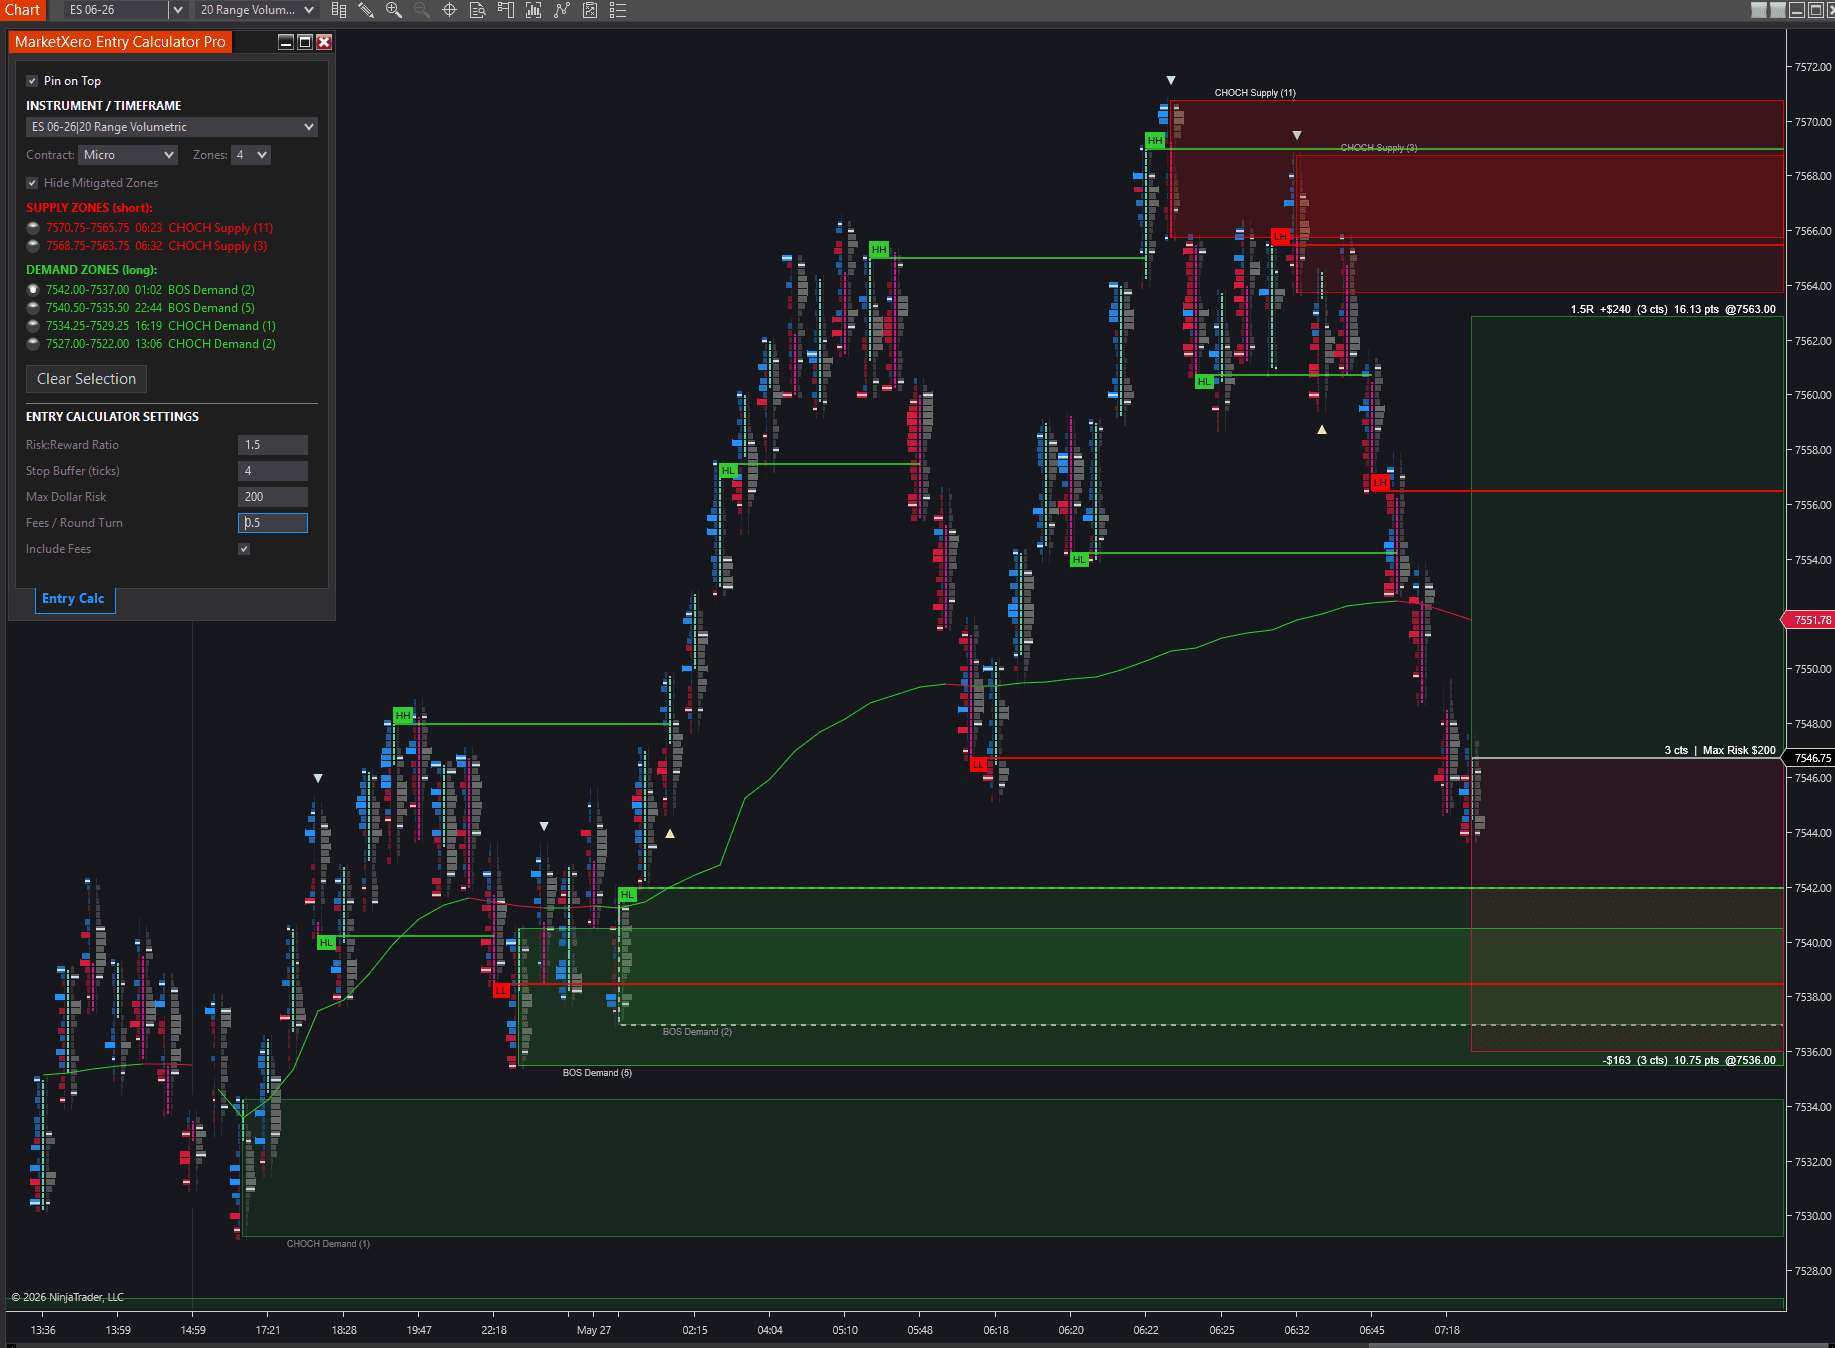
Task: Click the 7551.78 price marker on axis
Action: pos(1808,620)
